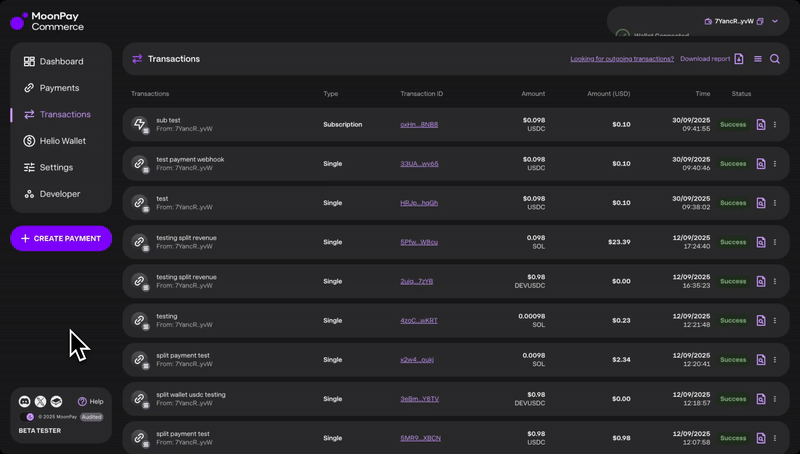Click the Audited badge
This screenshot has height=454, width=800.
point(92,417)
